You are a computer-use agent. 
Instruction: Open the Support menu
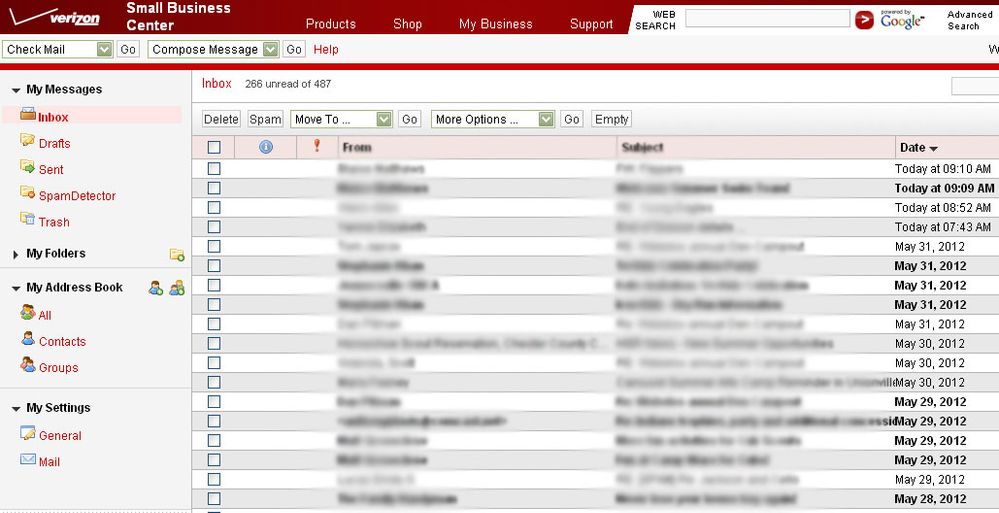tap(591, 24)
